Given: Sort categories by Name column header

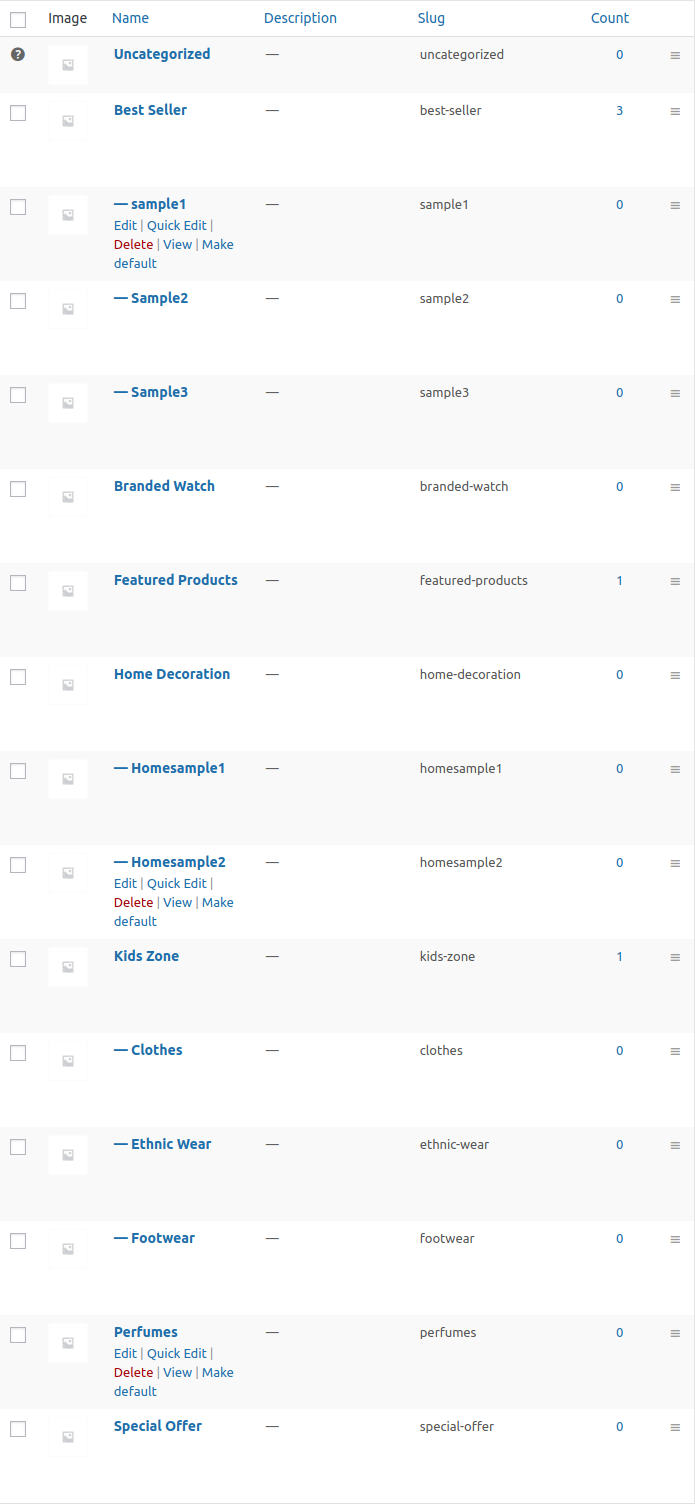Looking at the screenshot, I should (x=130, y=18).
